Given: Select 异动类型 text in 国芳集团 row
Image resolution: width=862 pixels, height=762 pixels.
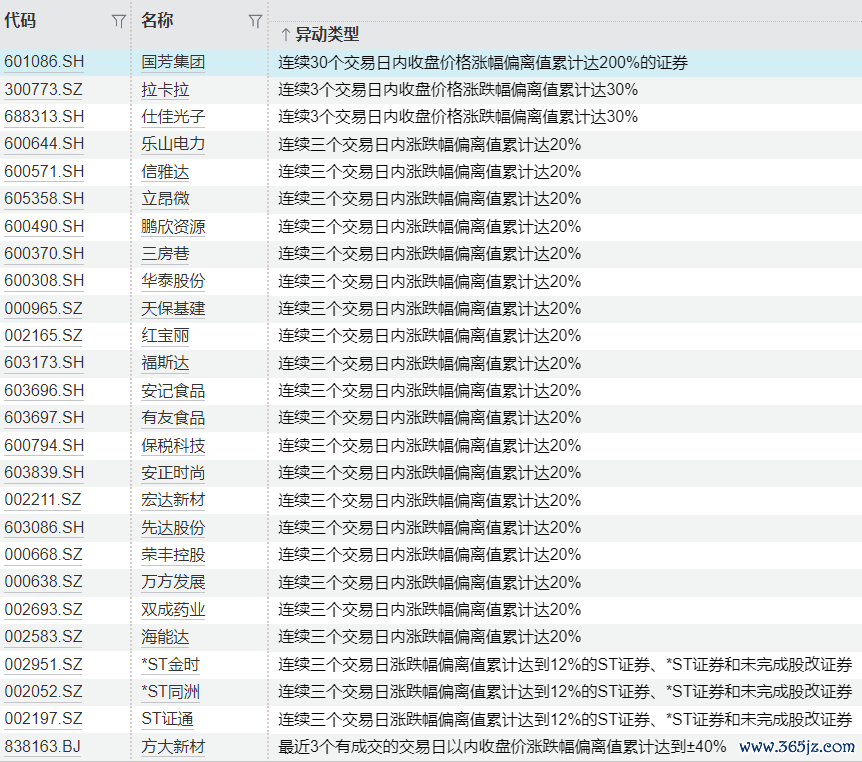Looking at the screenshot, I should (x=483, y=62).
